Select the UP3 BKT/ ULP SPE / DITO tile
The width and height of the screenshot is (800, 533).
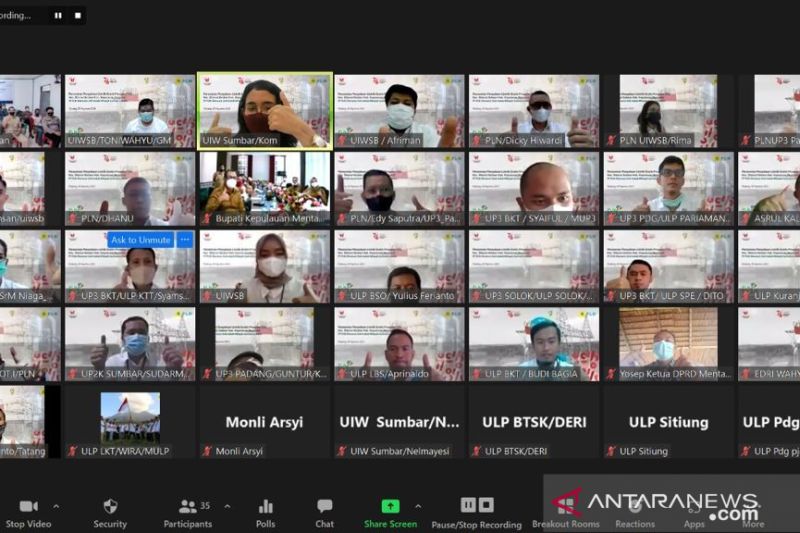[x=668, y=266]
